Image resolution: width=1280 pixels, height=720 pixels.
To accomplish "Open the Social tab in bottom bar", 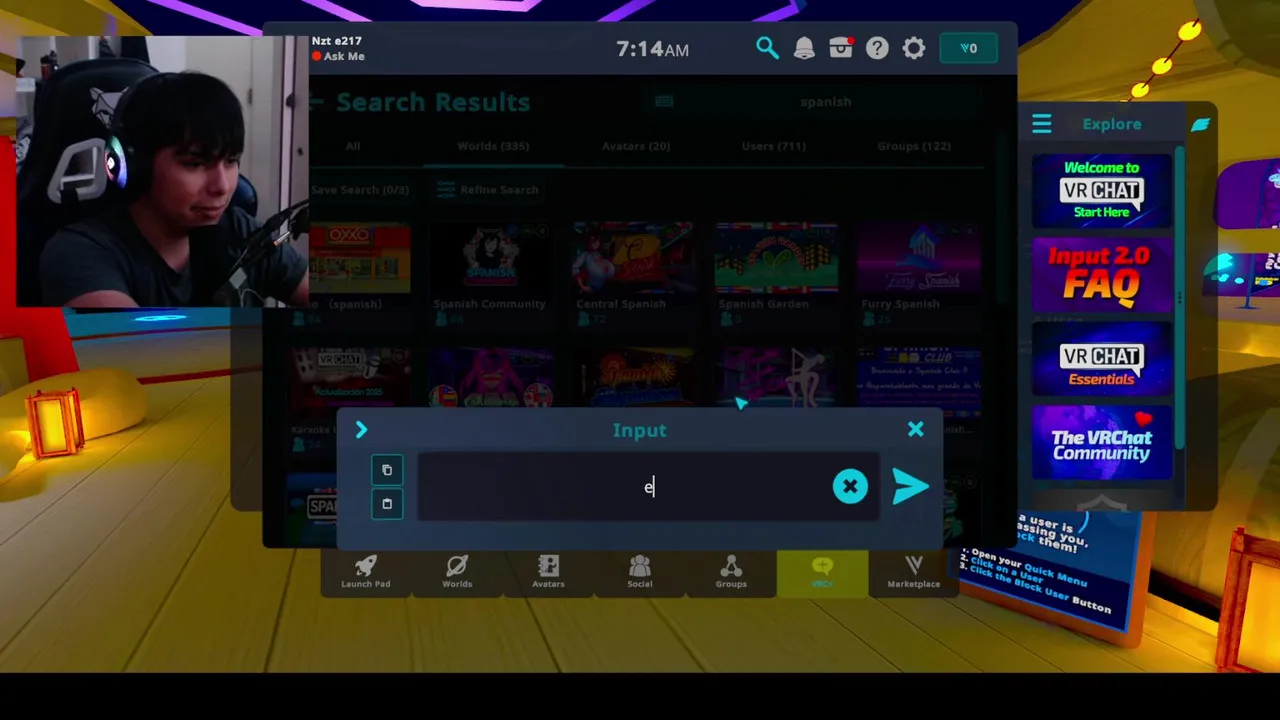I will tap(640, 572).
